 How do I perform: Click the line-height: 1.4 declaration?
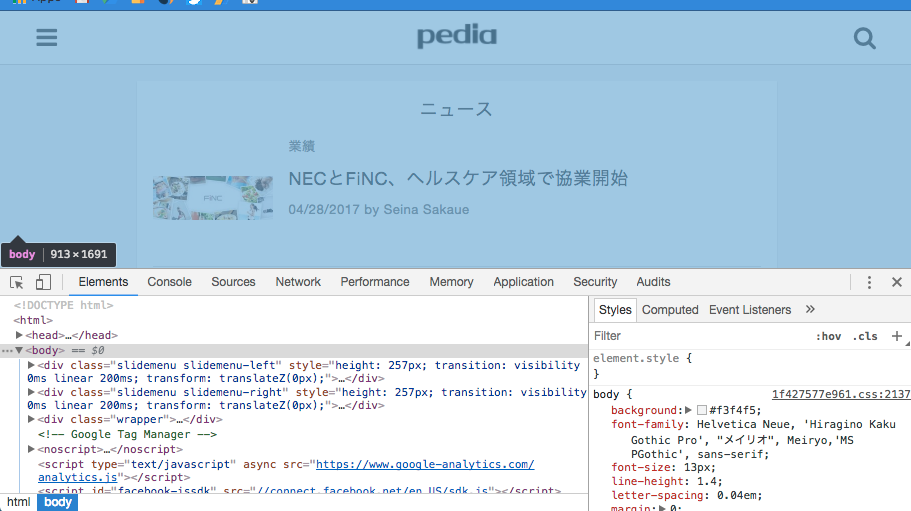click(667, 481)
